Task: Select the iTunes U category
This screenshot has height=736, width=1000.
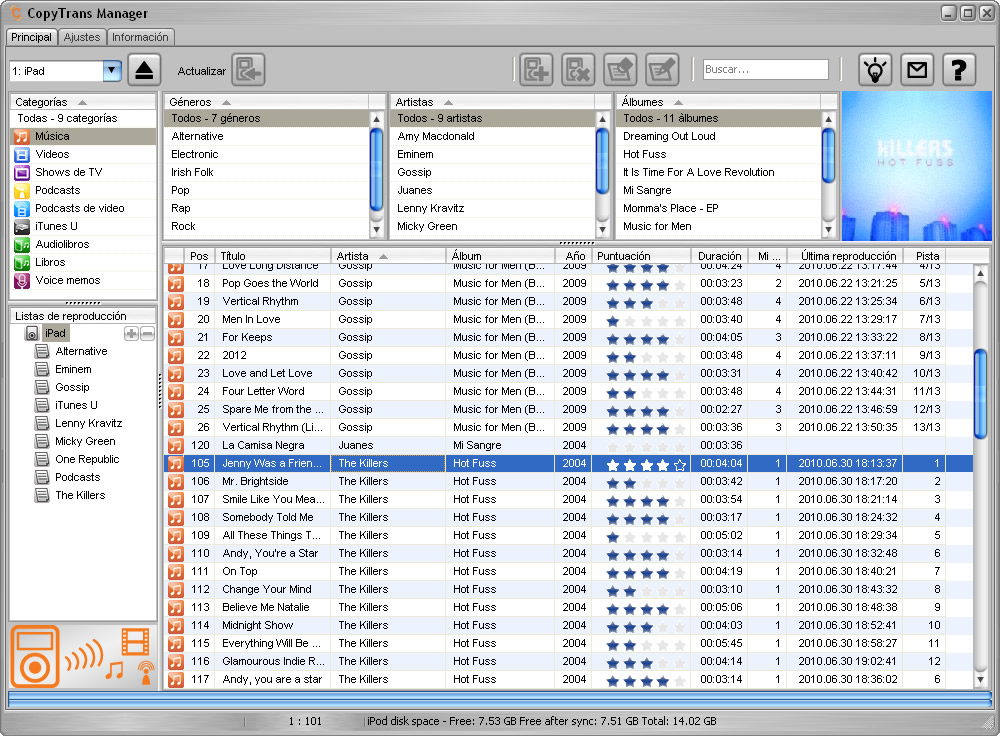Action: coord(83,226)
